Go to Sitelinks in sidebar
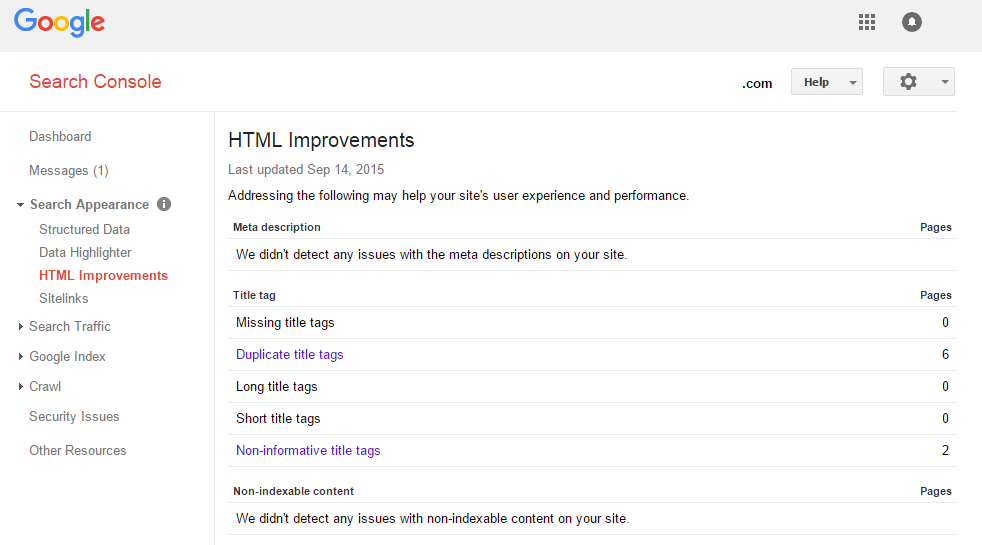 pyautogui.click(x=64, y=298)
